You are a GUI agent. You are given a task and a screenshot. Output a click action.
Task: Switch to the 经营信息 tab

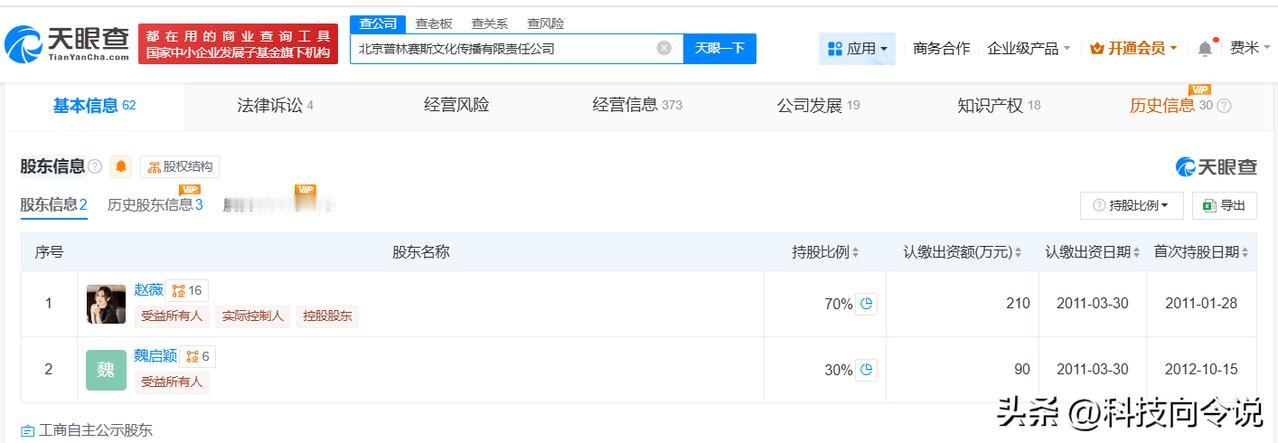pyautogui.click(x=637, y=105)
